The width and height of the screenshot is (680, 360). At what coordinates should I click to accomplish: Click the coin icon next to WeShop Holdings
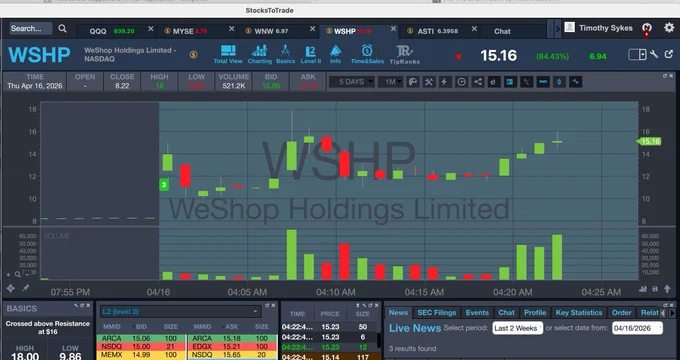(x=193, y=55)
